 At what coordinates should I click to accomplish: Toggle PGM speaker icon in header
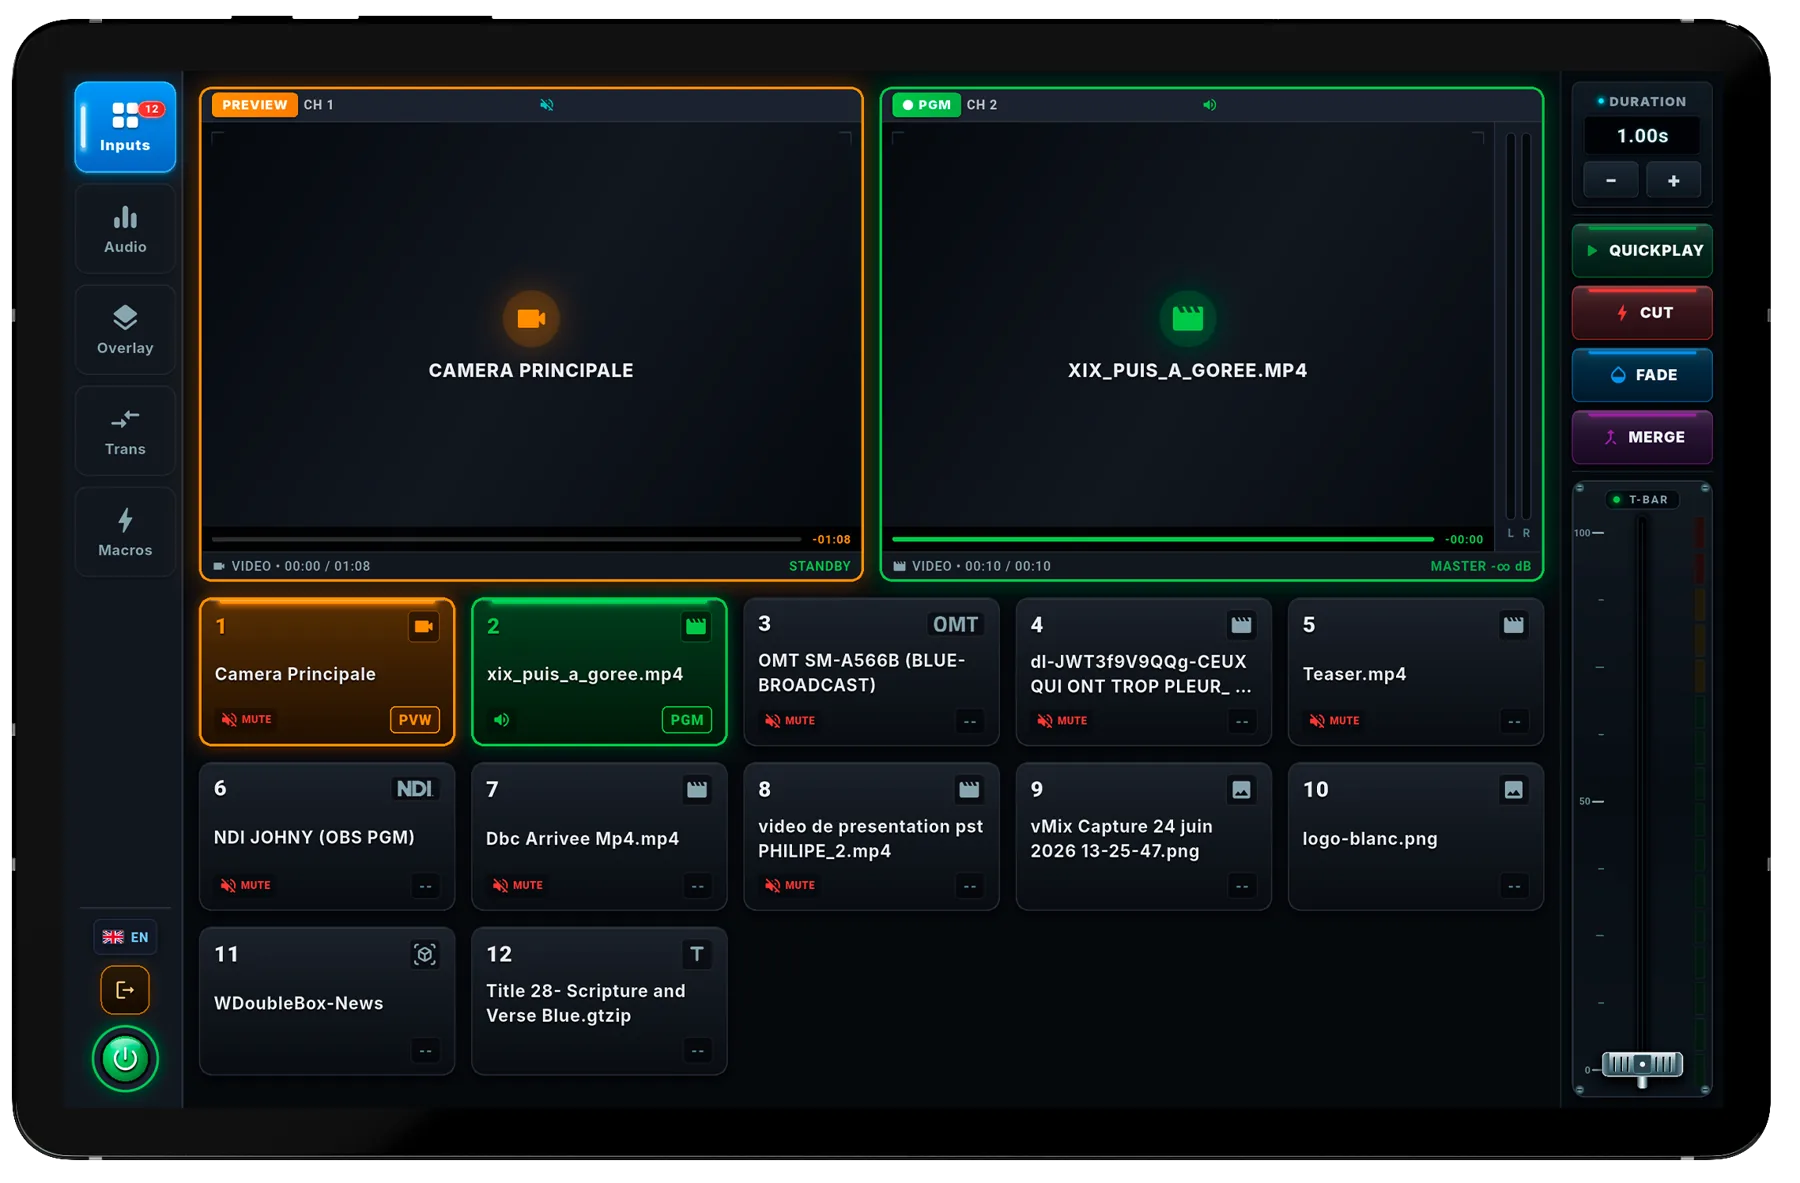[x=1210, y=105]
